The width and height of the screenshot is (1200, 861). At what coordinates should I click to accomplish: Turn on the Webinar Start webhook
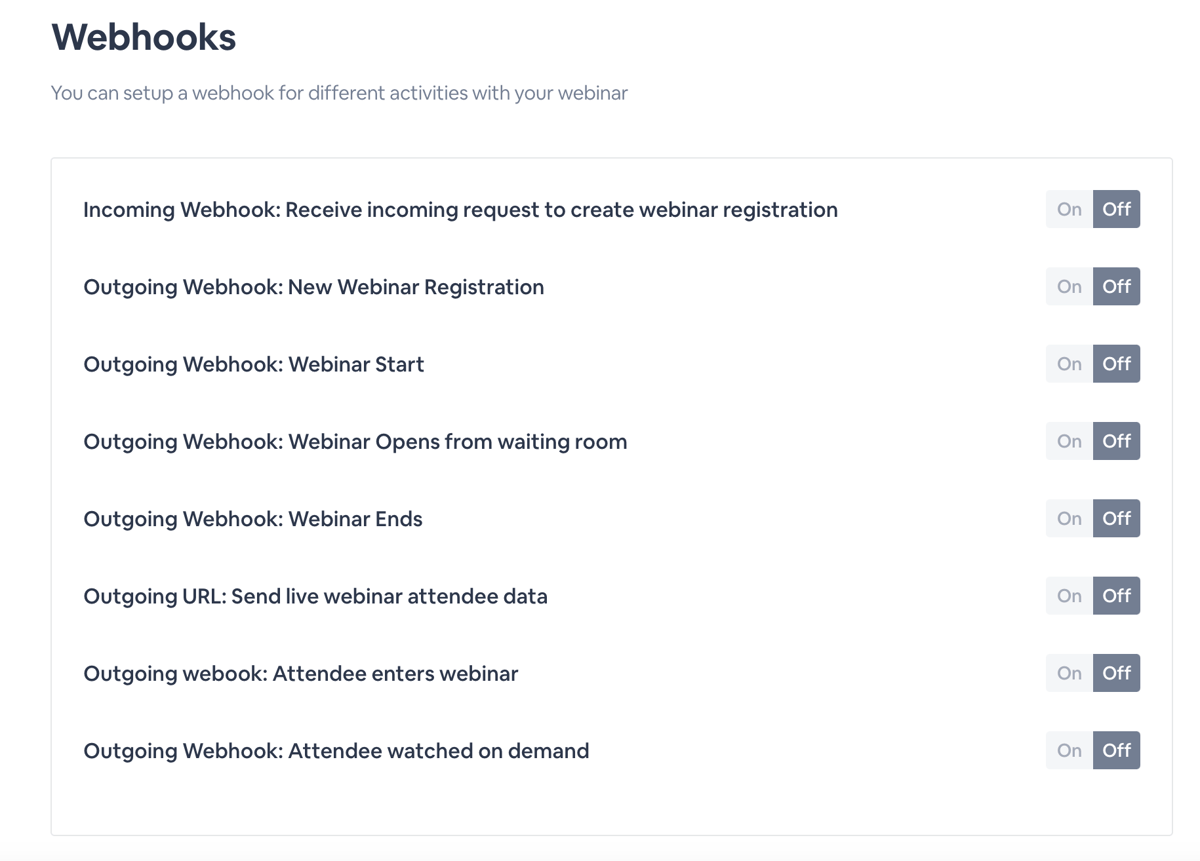point(1068,363)
